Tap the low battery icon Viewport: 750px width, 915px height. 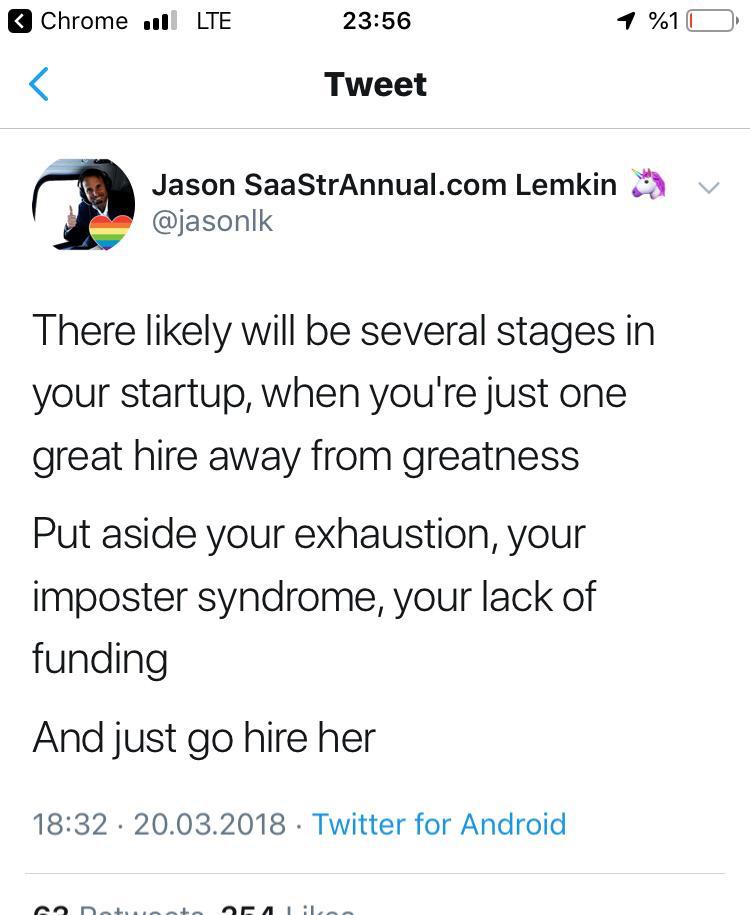tap(710, 20)
